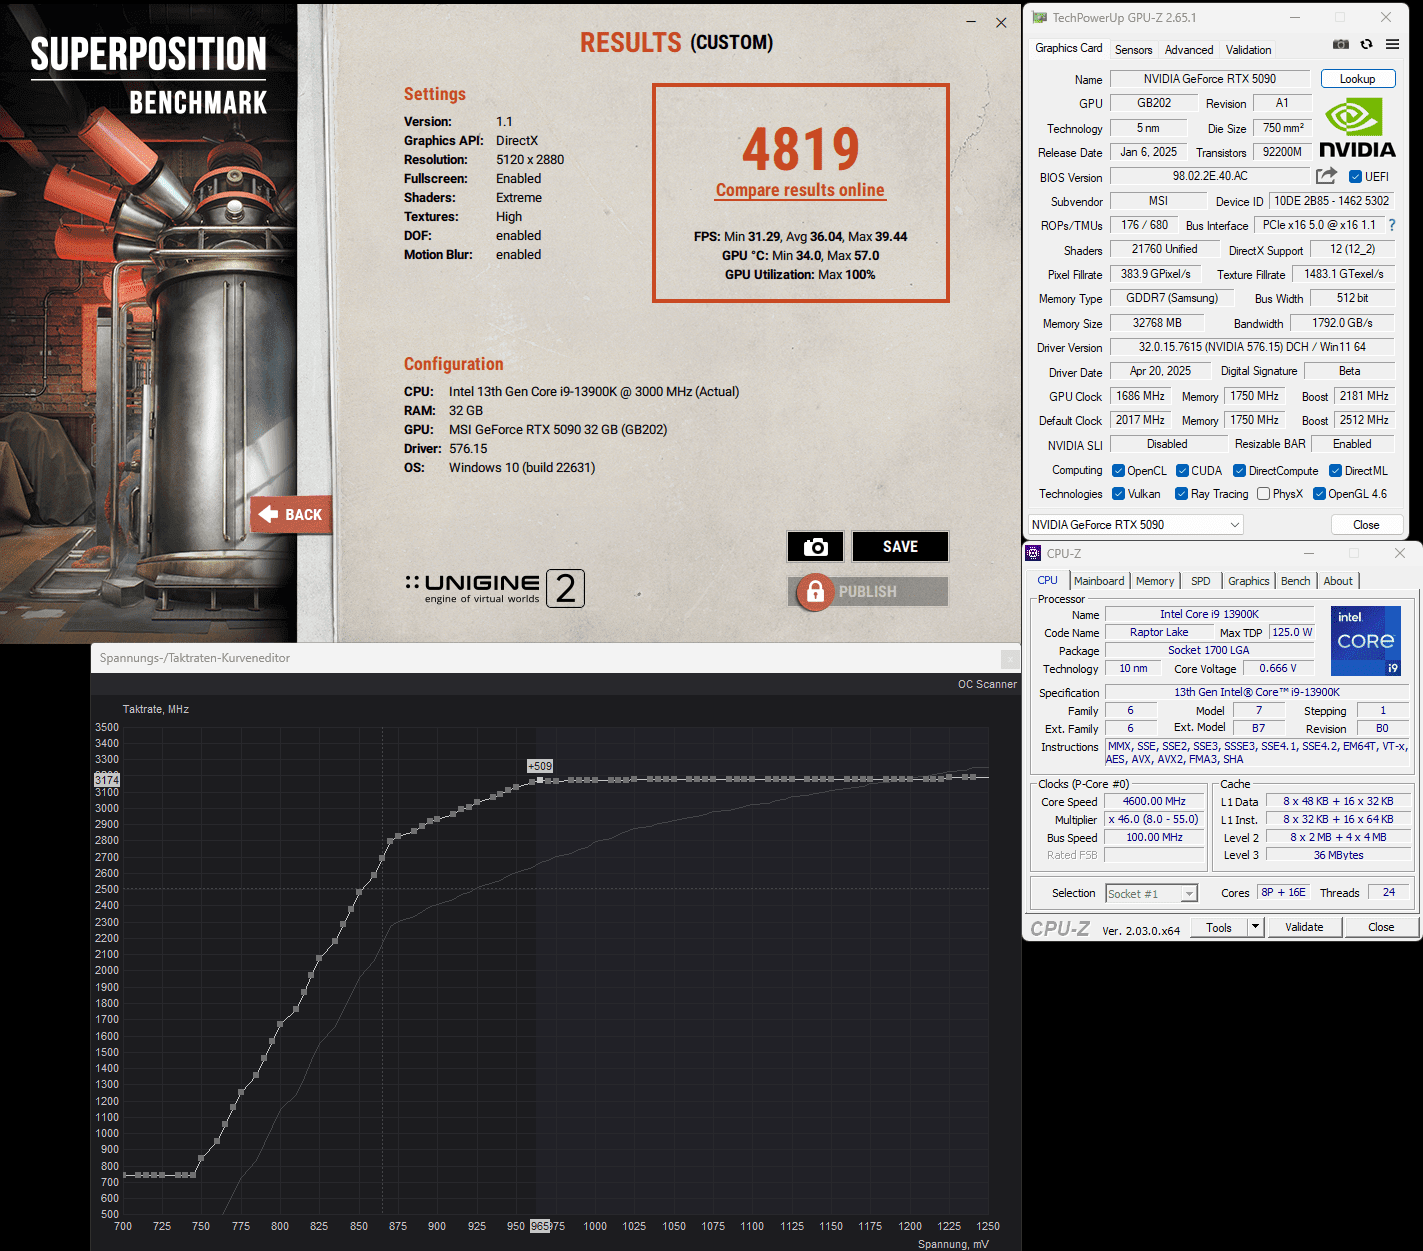Screen dimensions: 1423x1251
Task: Click the GPU-Z refresh icon
Action: coord(1366,44)
